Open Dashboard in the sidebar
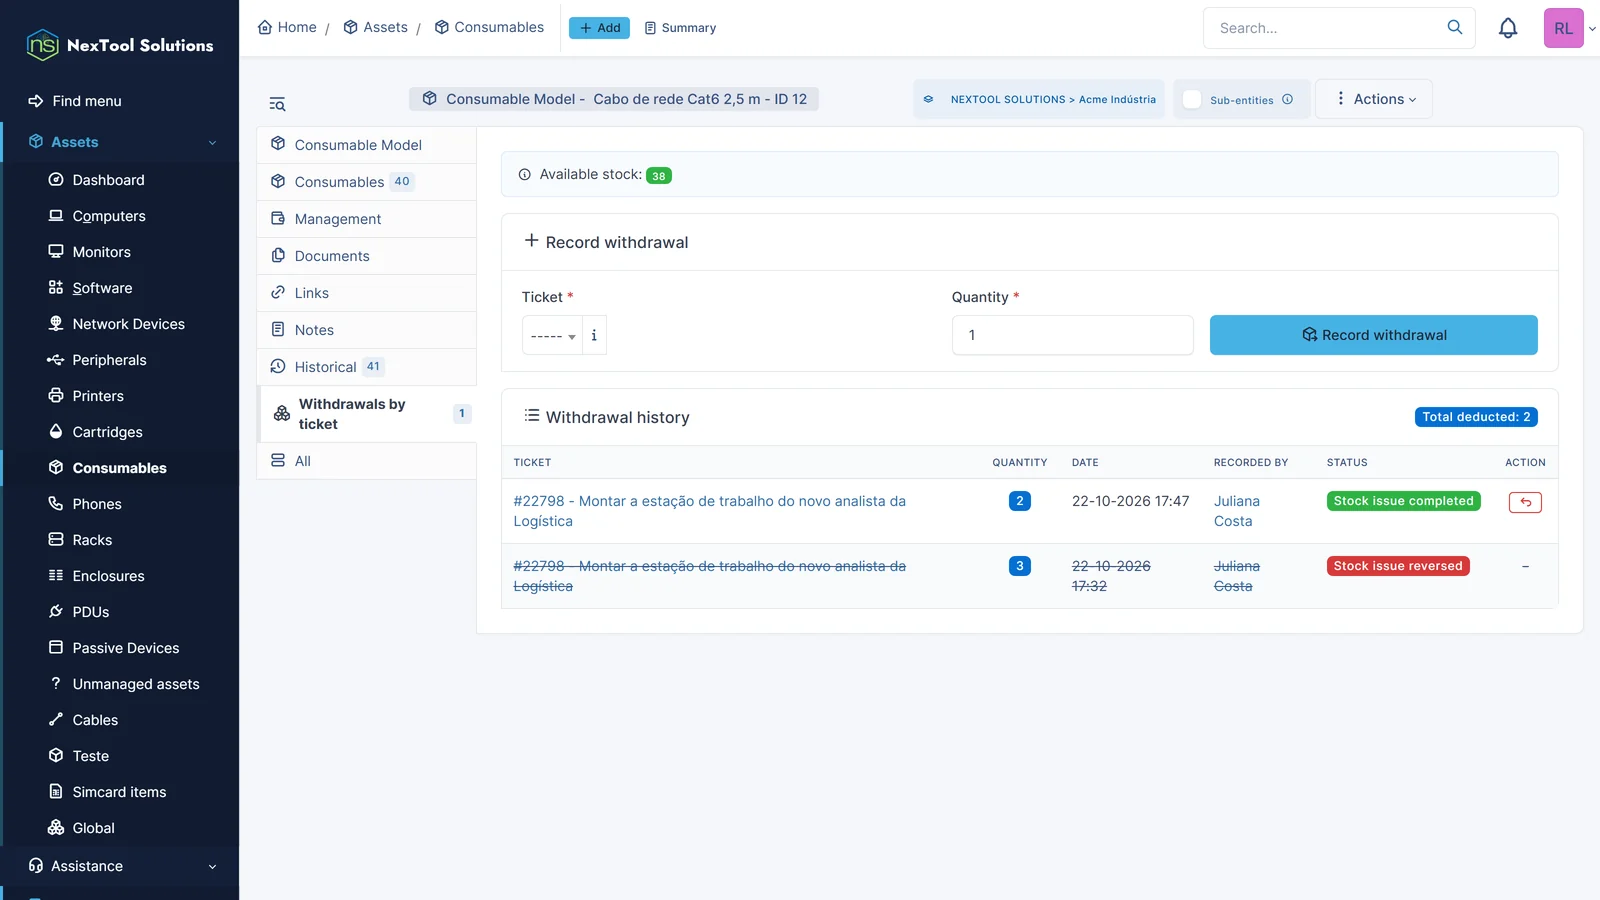 pos(108,180)
